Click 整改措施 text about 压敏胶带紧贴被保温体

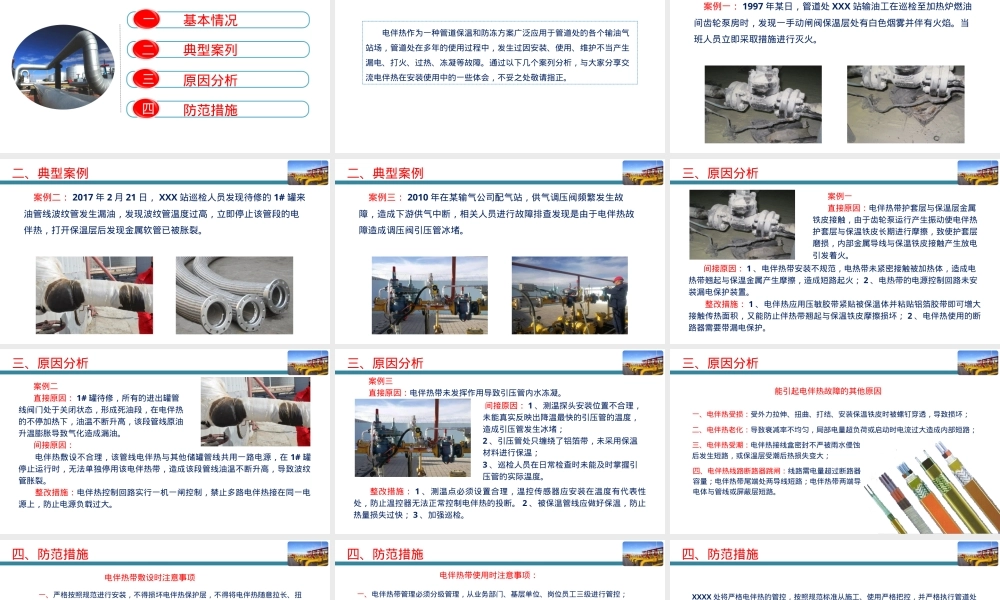[834, 316]
